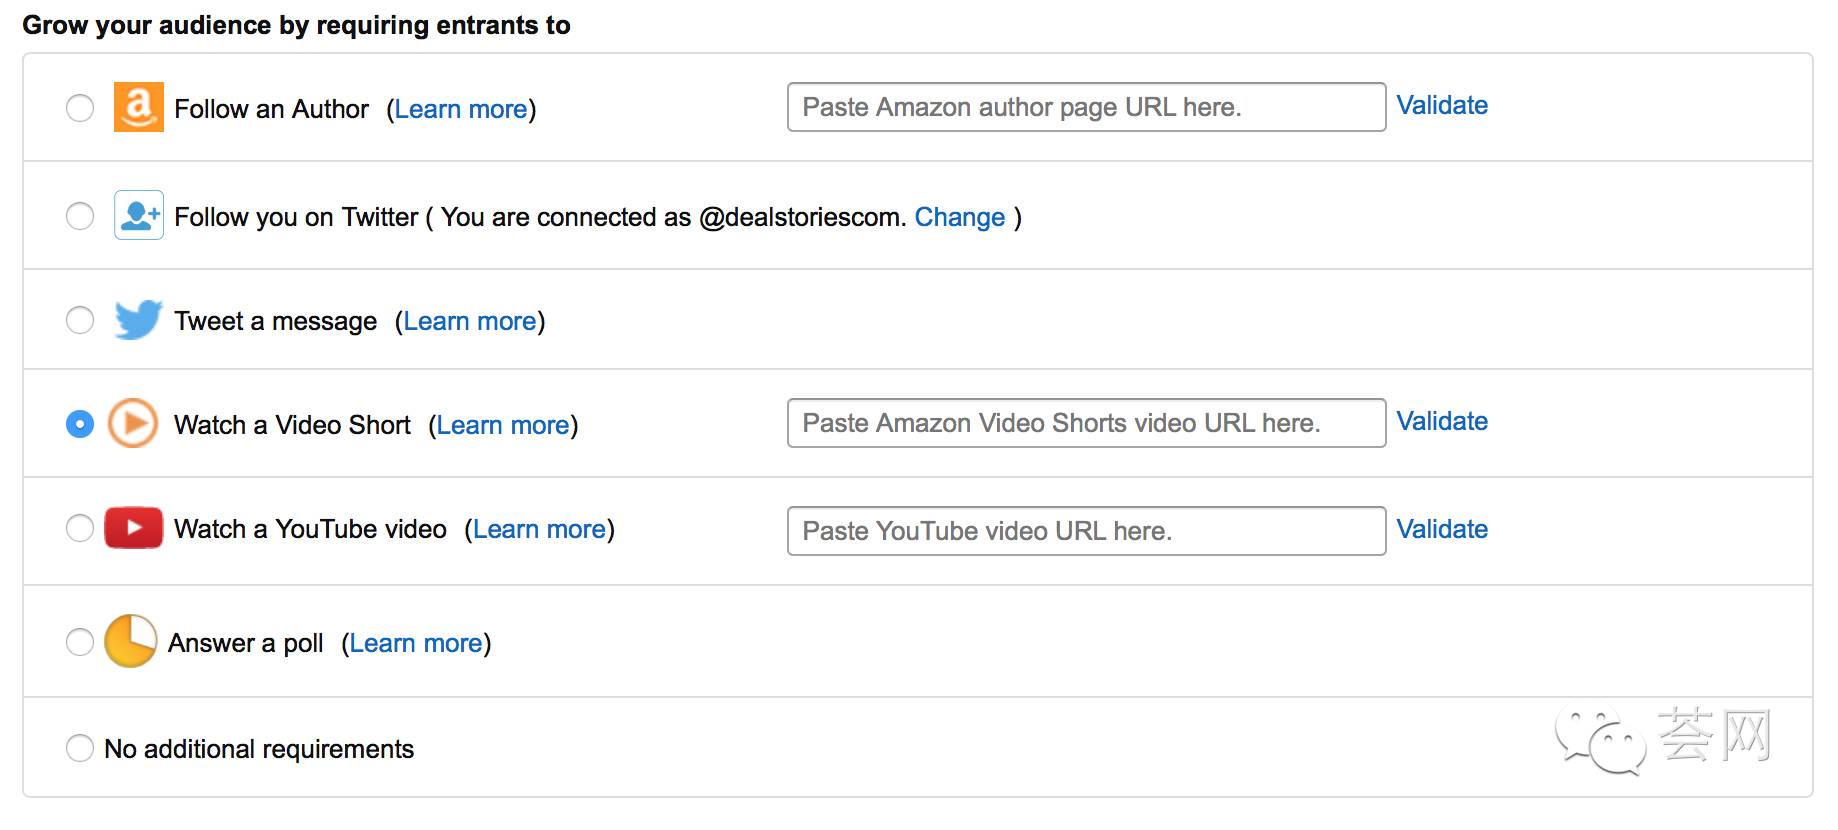Click the Twitter follow person icon
This screenshot has height=830, width=1838.
pos(139,215)
